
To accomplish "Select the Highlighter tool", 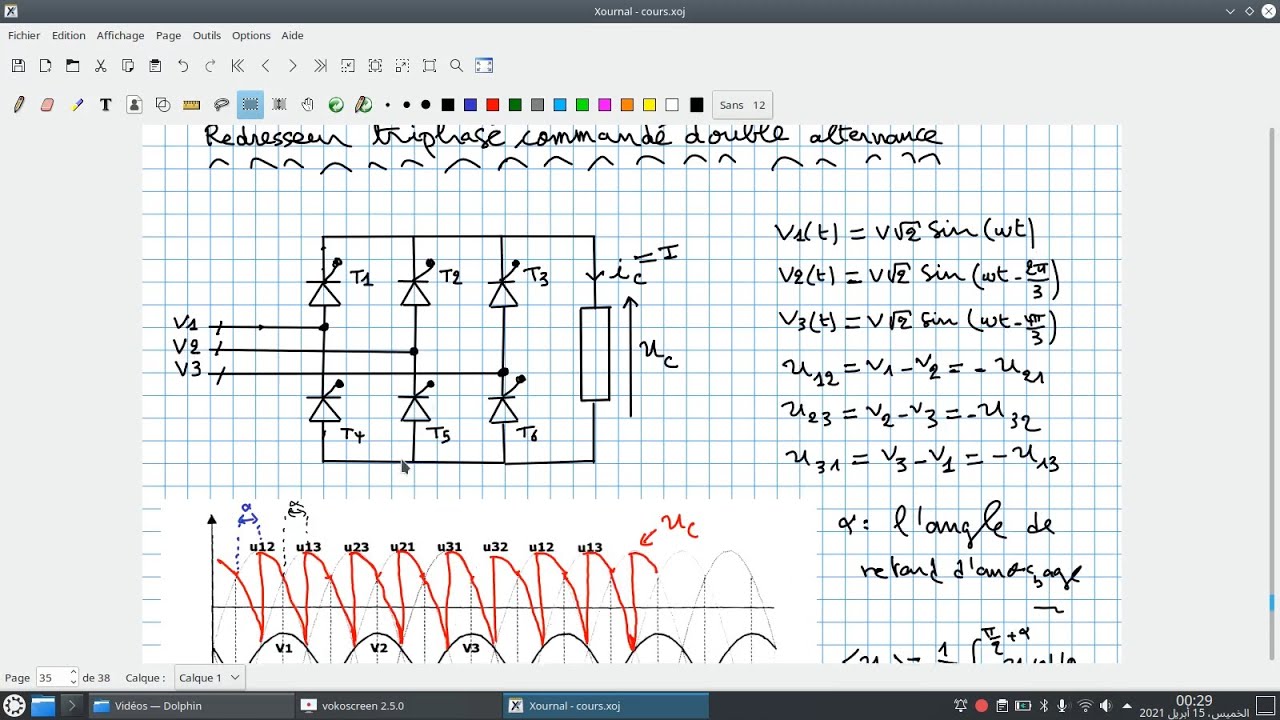I will click(77, 105).
